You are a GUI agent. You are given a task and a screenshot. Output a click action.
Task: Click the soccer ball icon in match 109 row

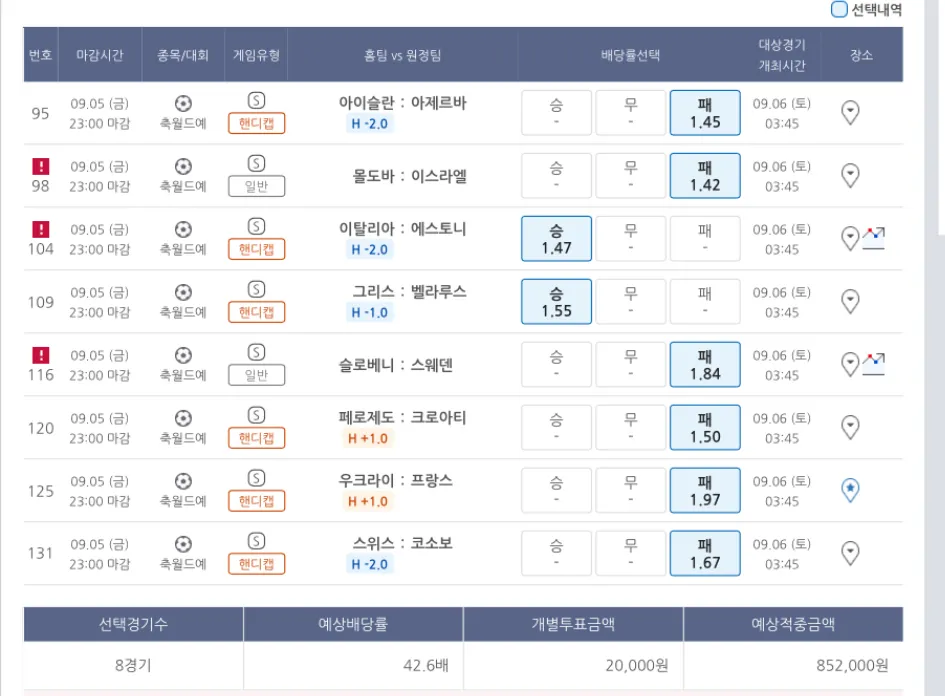pyautogui.click(x=183, y=292)
